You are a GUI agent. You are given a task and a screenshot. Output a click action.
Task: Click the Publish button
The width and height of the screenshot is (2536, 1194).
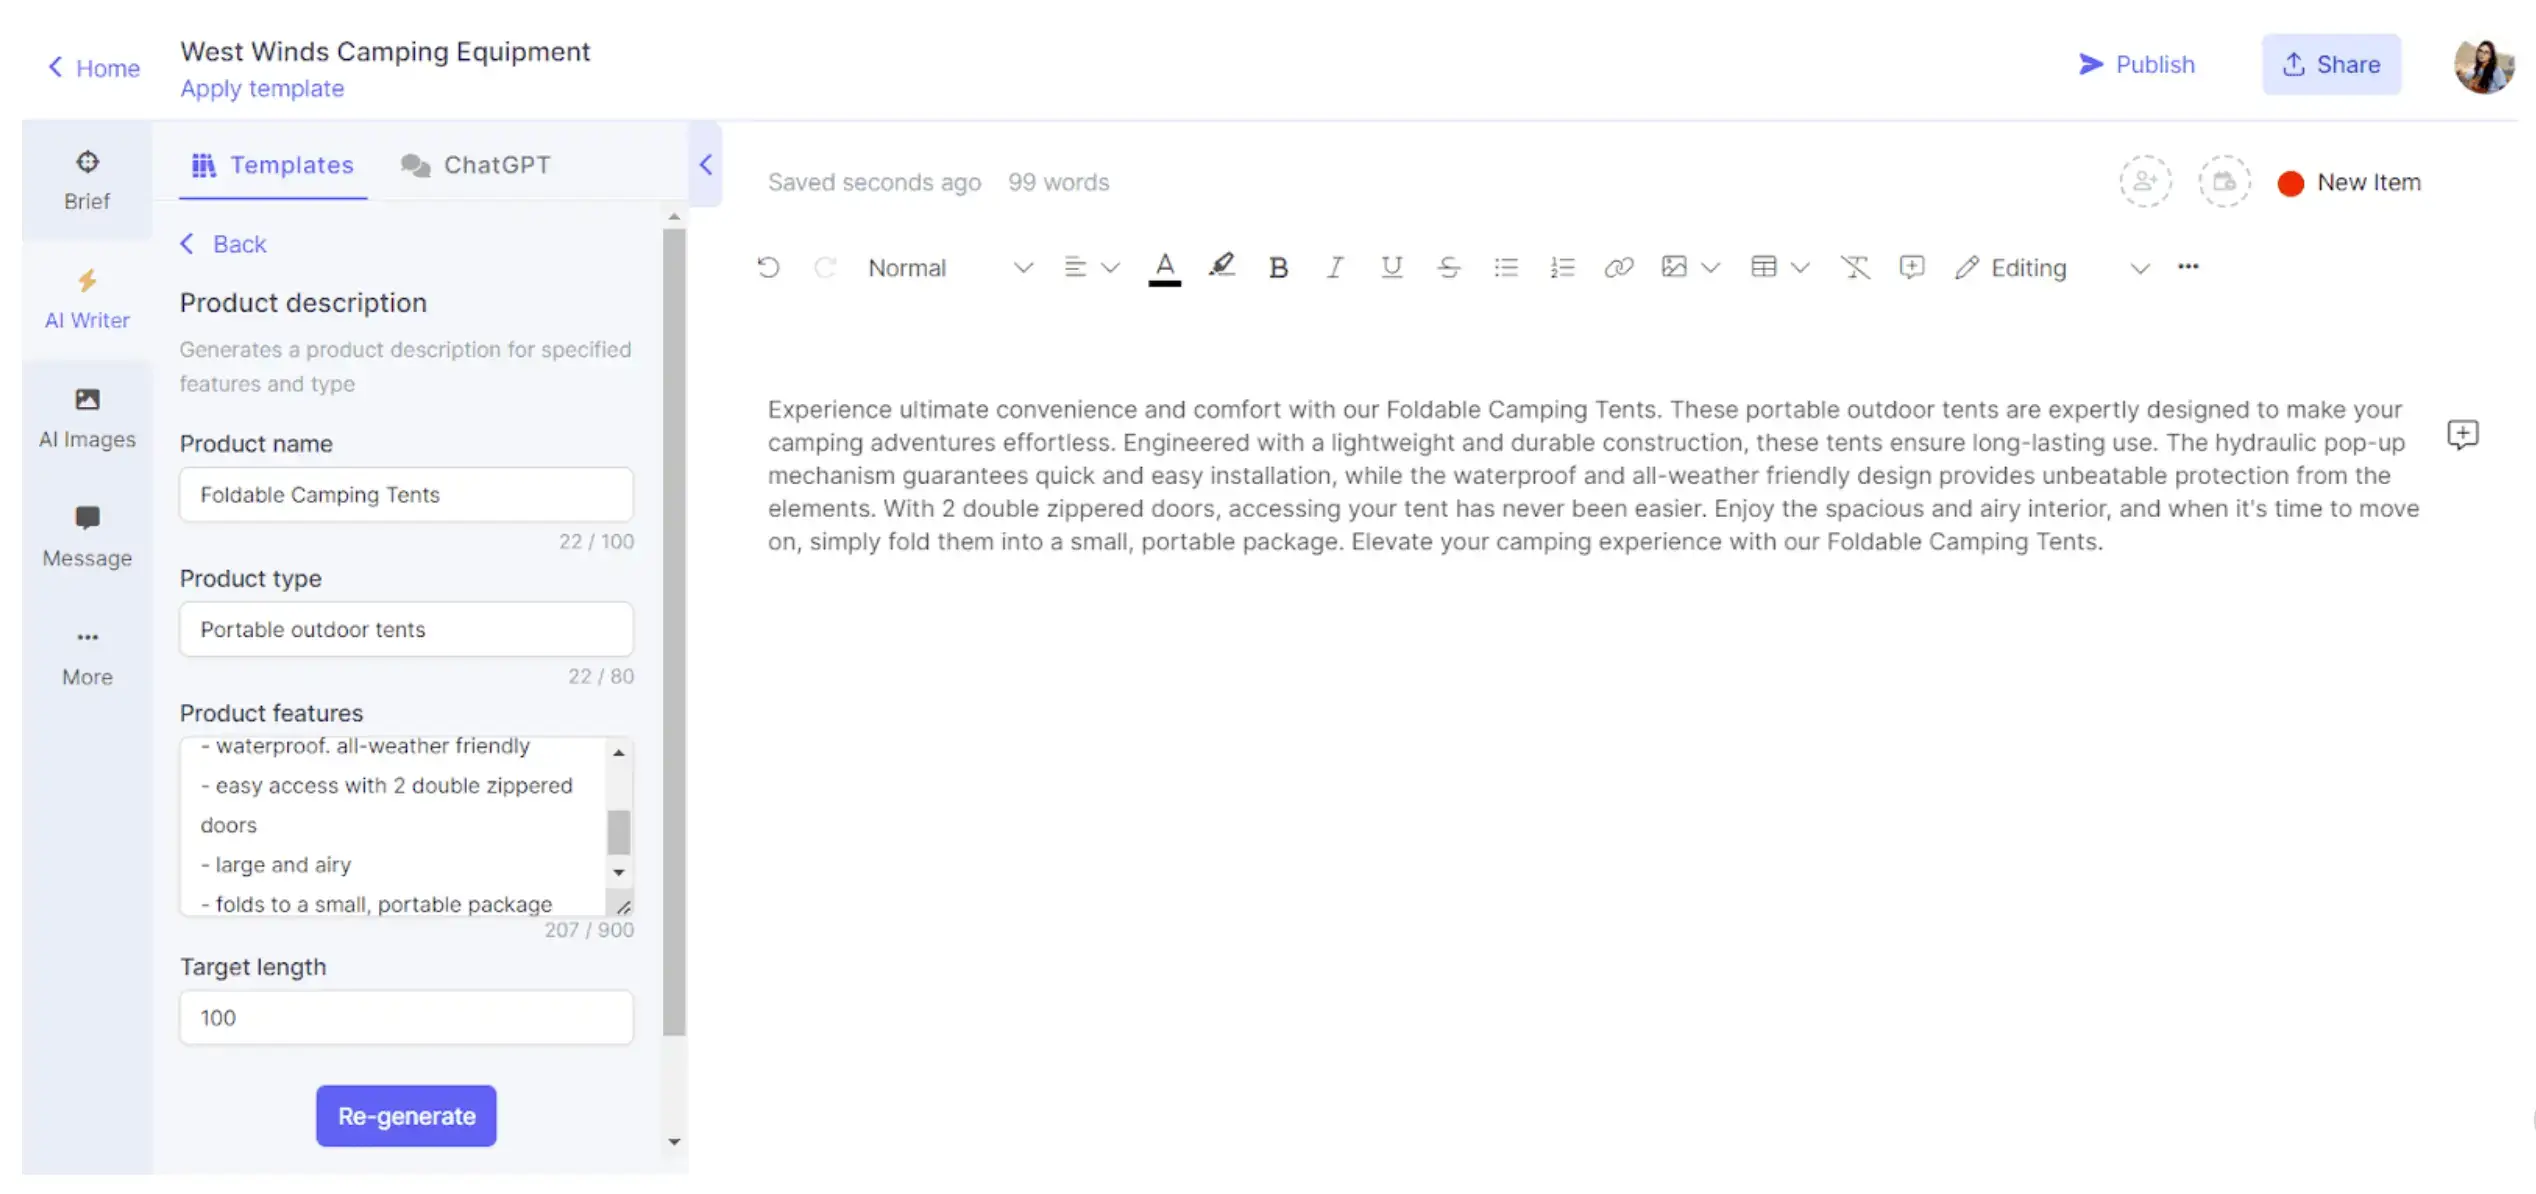tap(2137, 64)
